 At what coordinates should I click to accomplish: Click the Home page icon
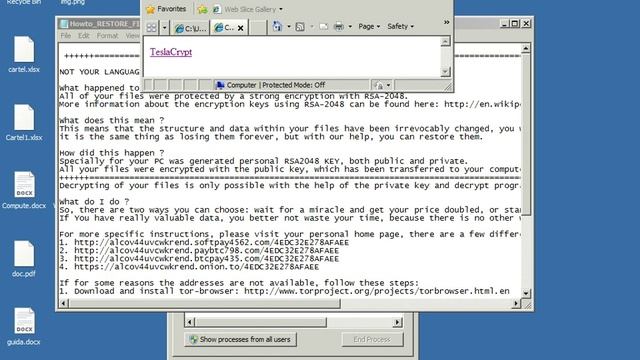(278, 27)
